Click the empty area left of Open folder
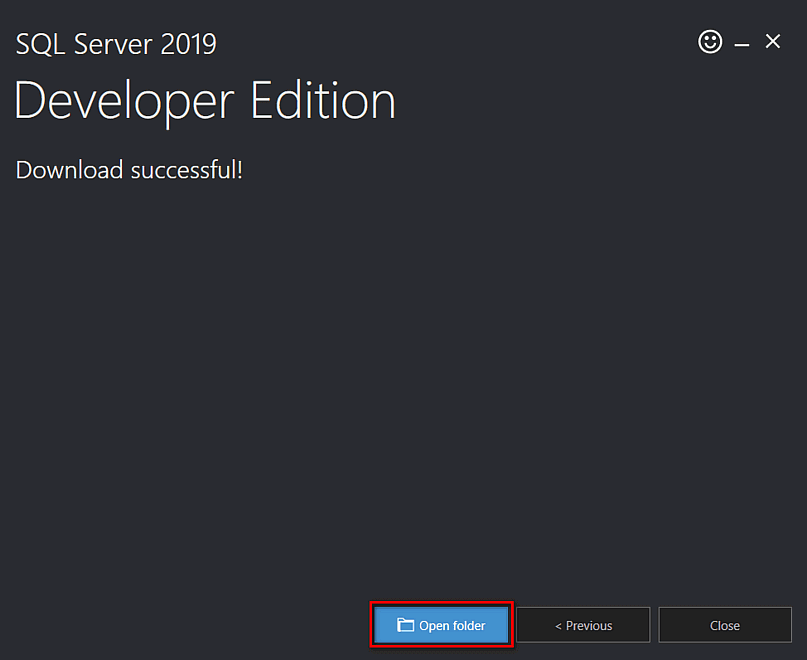The image size is (807, 660). (x=180, y=625)
